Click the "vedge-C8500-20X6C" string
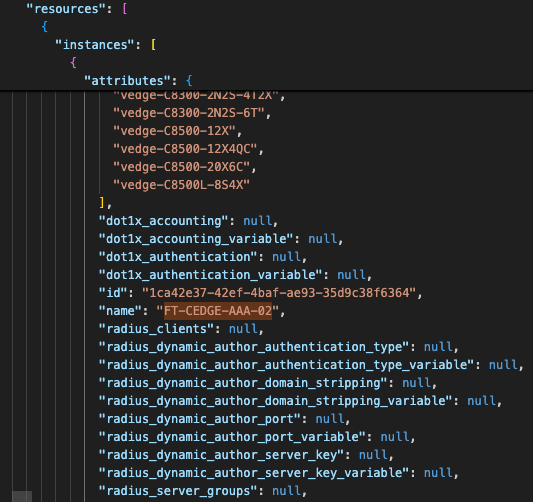Screen dimensions: 533x502 [x=182, y=167]
